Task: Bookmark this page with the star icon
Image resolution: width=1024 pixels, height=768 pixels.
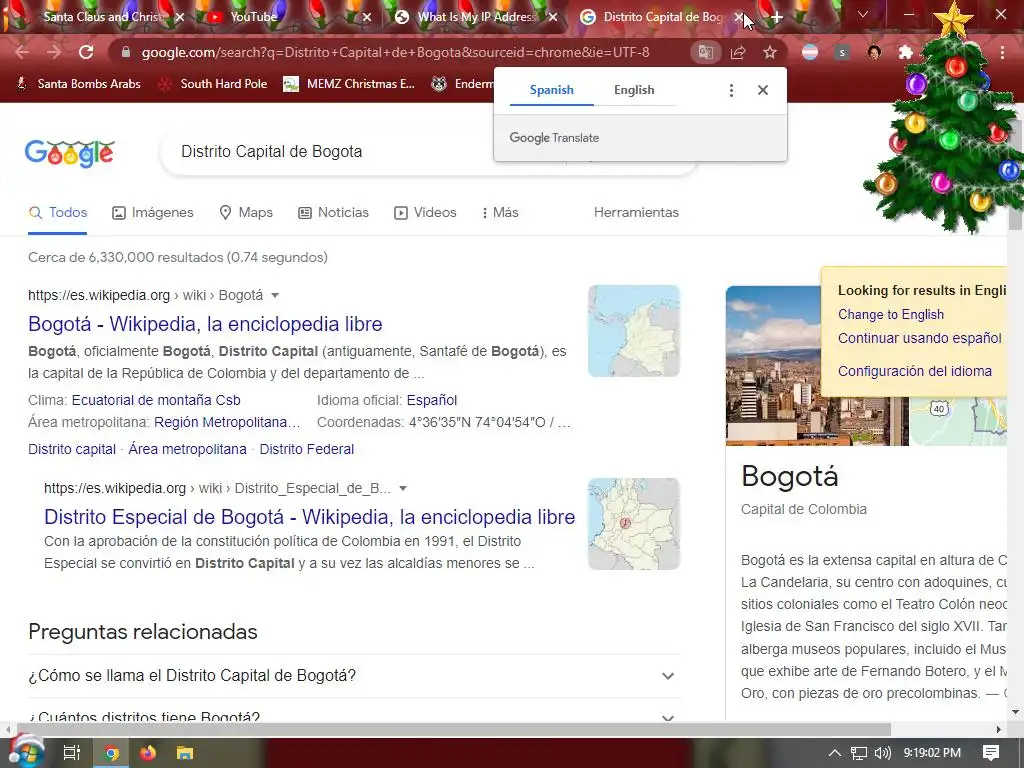Action: 770,52
